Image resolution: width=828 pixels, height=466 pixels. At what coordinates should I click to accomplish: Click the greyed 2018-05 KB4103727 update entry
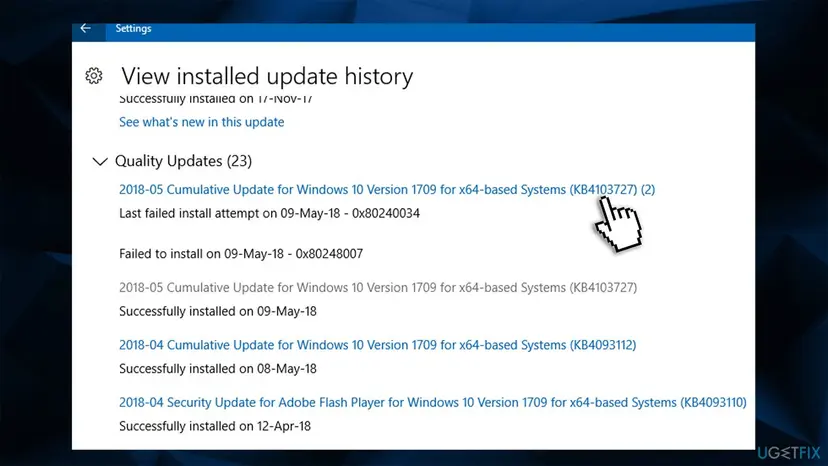coord(378,288)
